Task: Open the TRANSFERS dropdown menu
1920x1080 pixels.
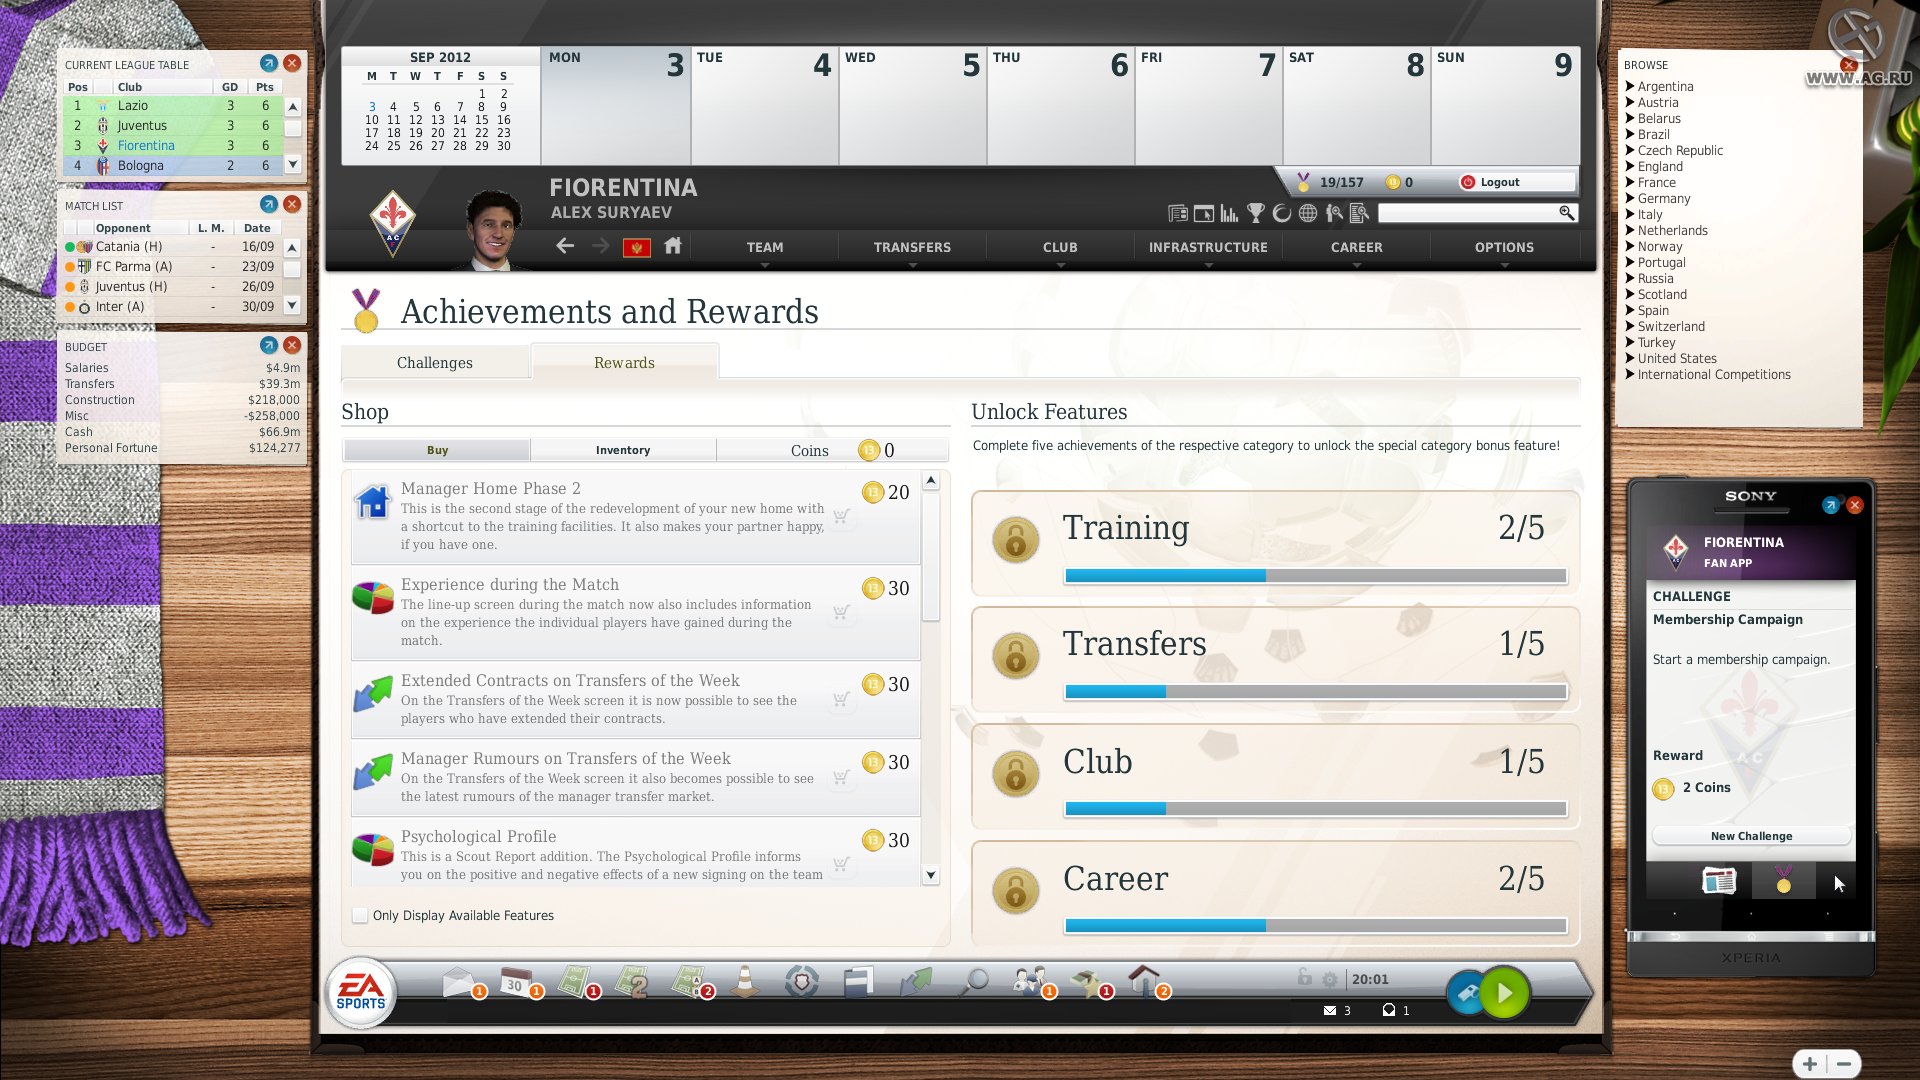Action: tap(912, 247)
